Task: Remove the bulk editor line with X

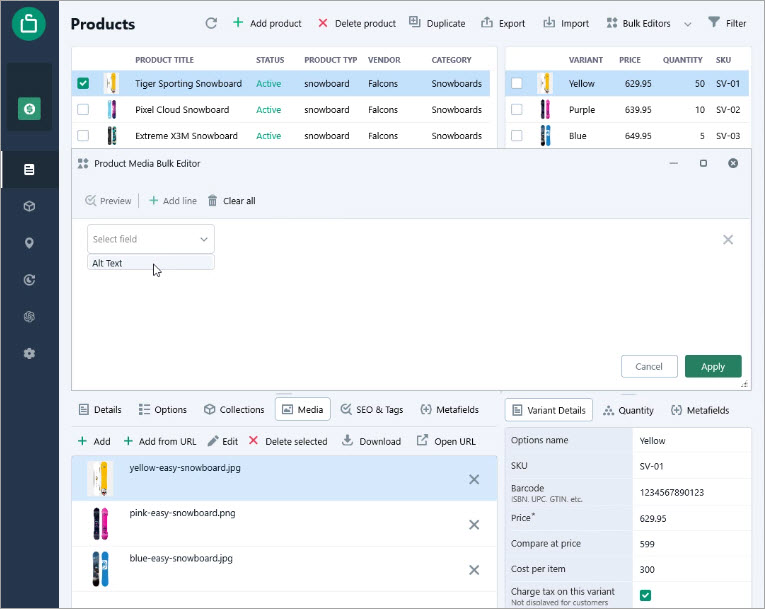Action: (x=728, y=240)
